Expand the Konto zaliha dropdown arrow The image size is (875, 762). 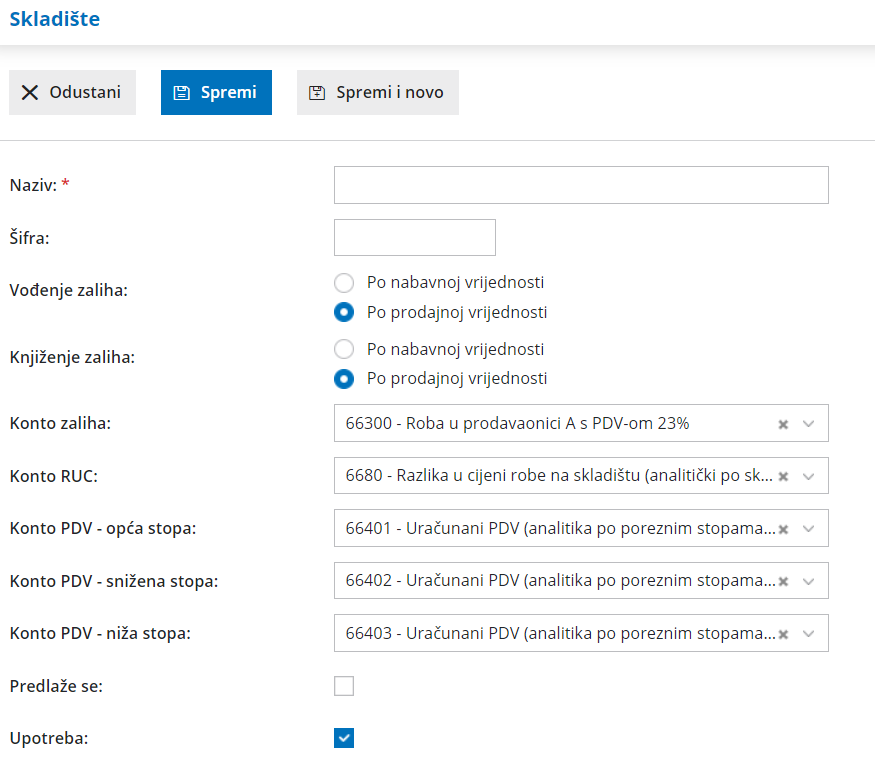click(809, 424)
